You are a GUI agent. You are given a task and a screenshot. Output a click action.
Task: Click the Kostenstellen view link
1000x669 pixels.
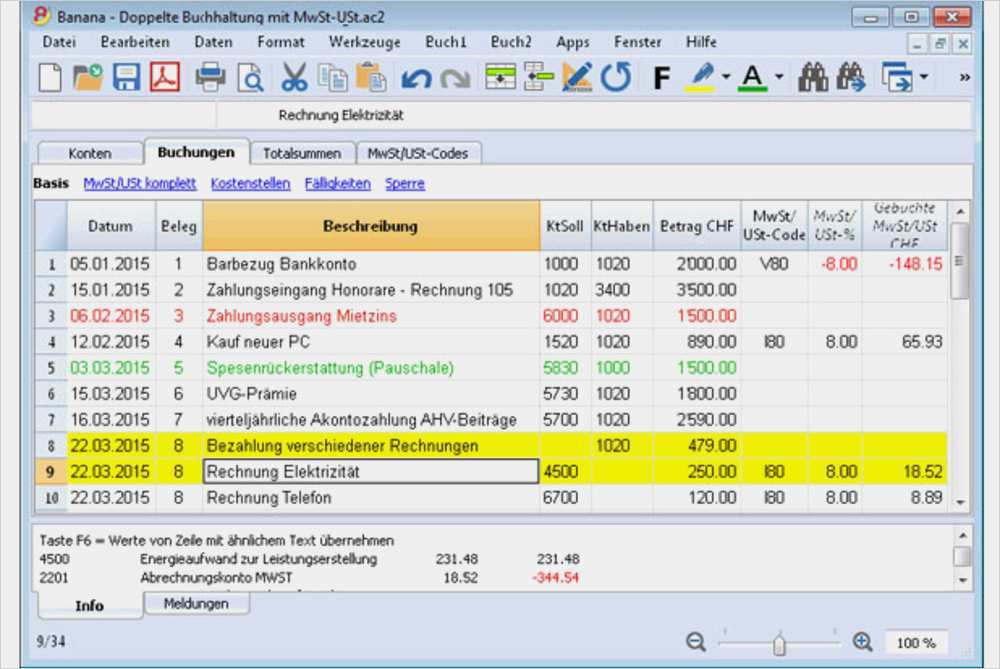point(250,184)
